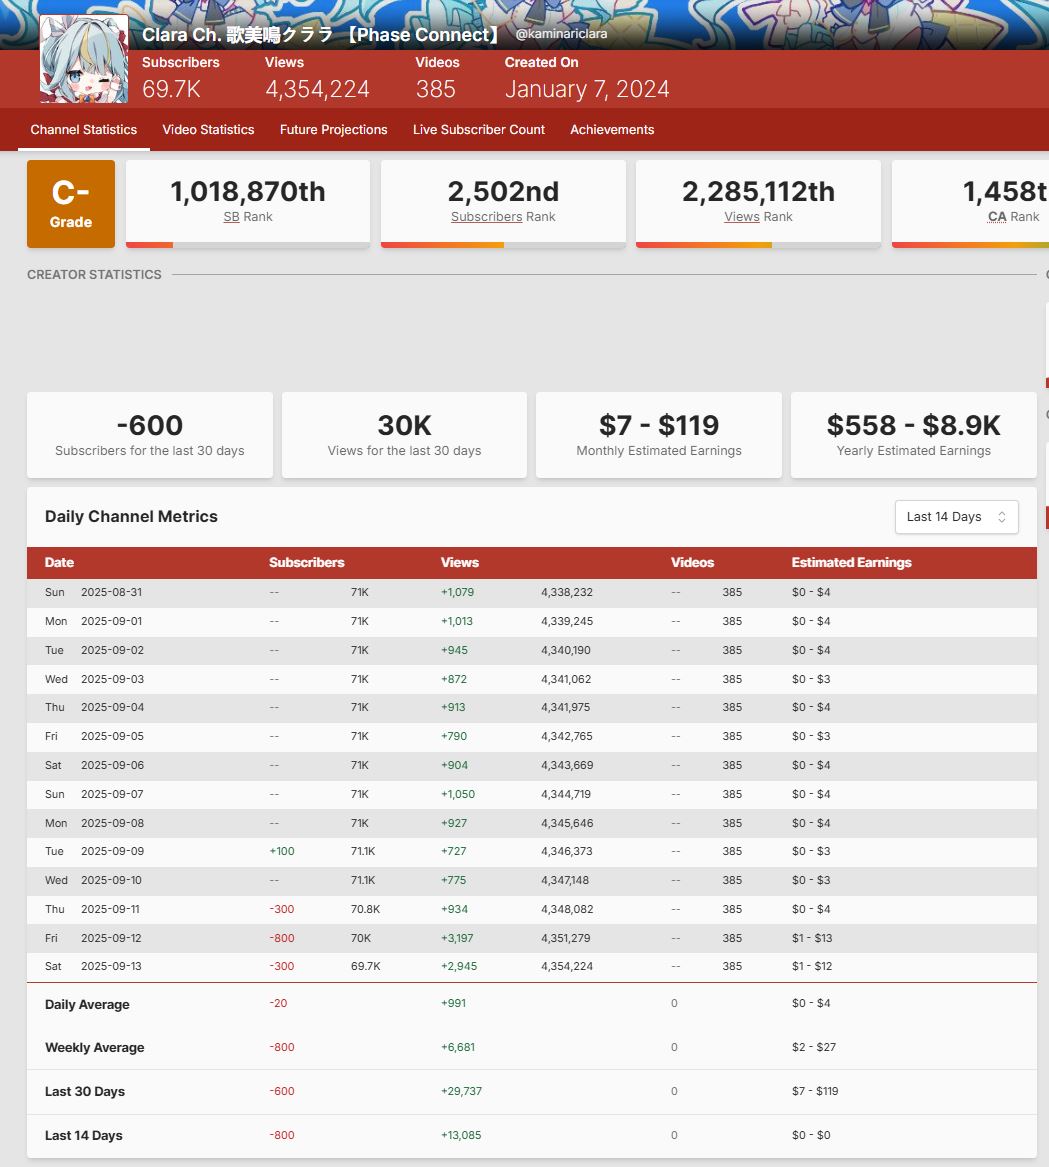Click the +945 views change cell

click(x=454, y=650)
